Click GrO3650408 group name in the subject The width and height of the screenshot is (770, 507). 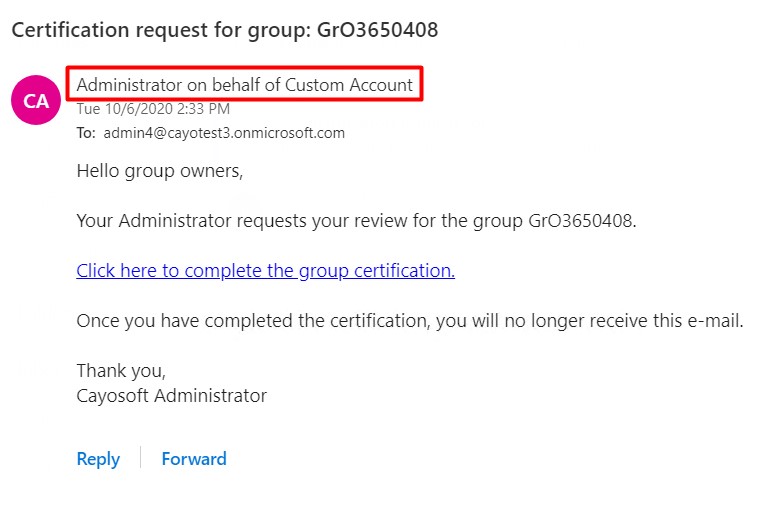377,30
